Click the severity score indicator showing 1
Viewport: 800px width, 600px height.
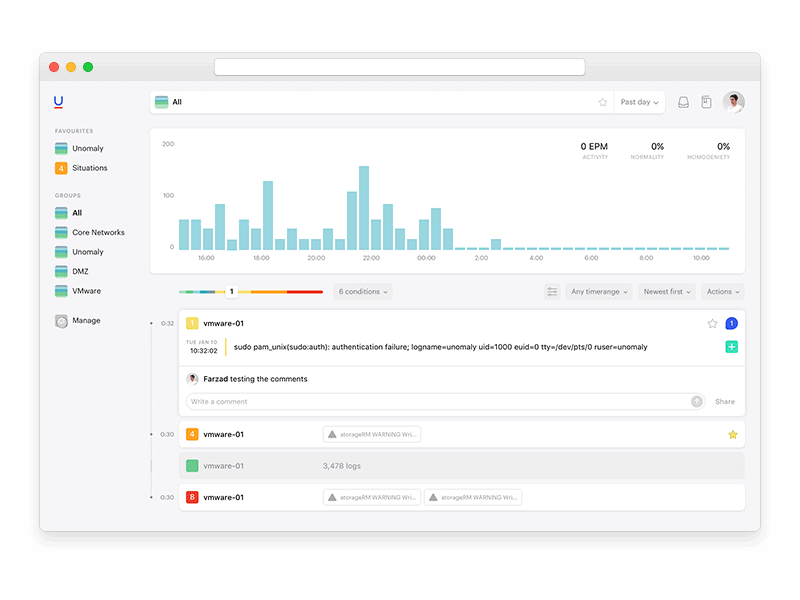(230, 291)
